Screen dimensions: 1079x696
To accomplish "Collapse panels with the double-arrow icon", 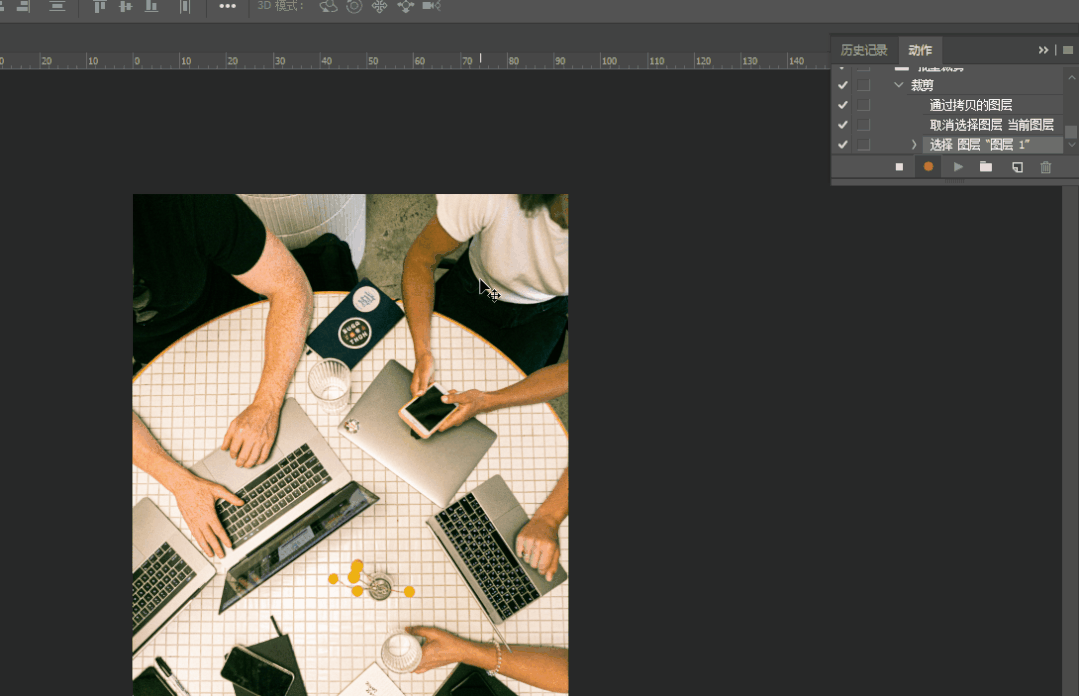I will click(1043, 50).
